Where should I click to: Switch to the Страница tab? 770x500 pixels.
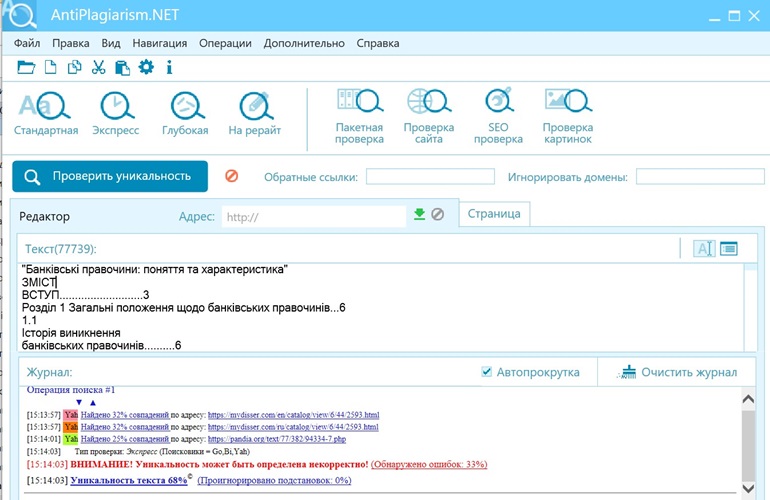pos(494,214)
